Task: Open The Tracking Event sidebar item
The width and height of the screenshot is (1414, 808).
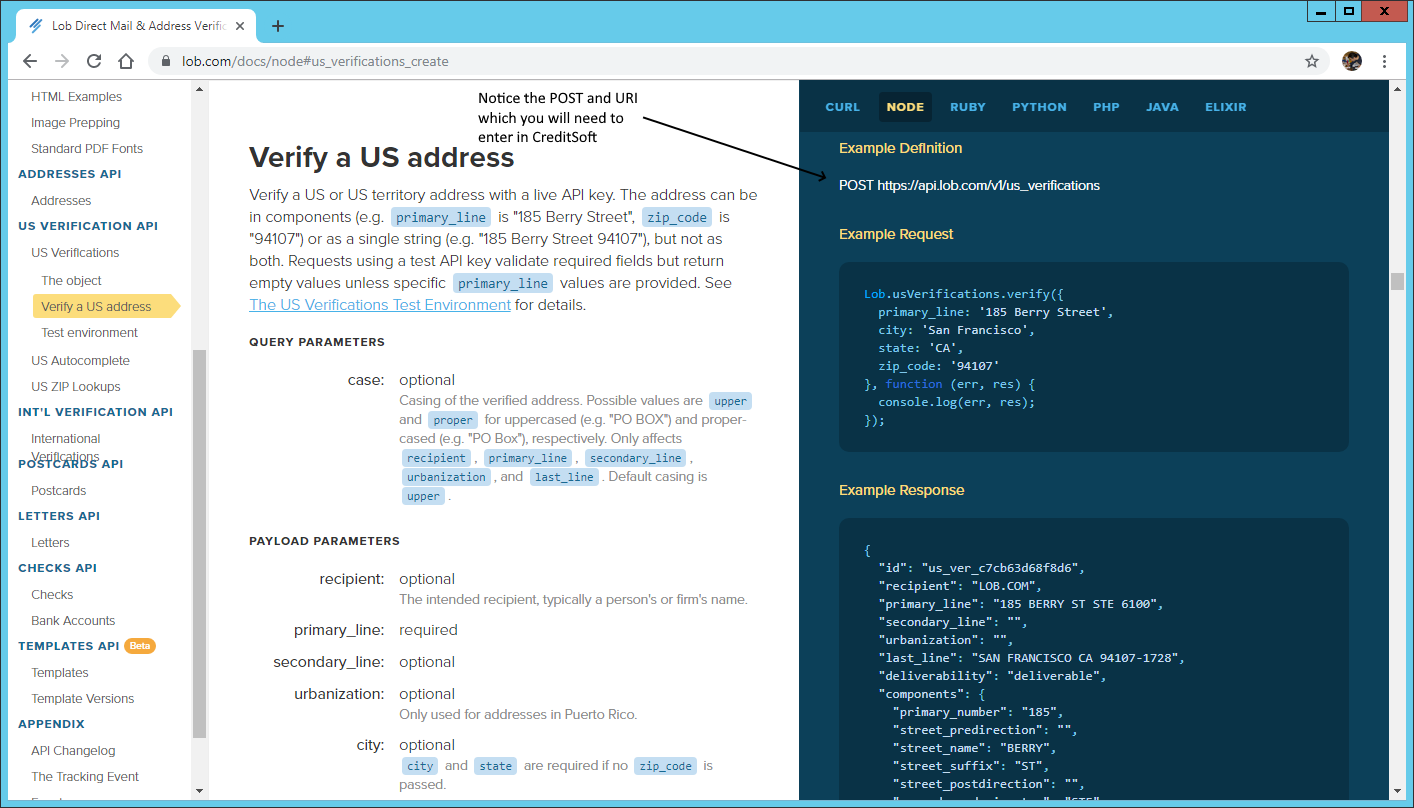Action: (x=85, y=777)
